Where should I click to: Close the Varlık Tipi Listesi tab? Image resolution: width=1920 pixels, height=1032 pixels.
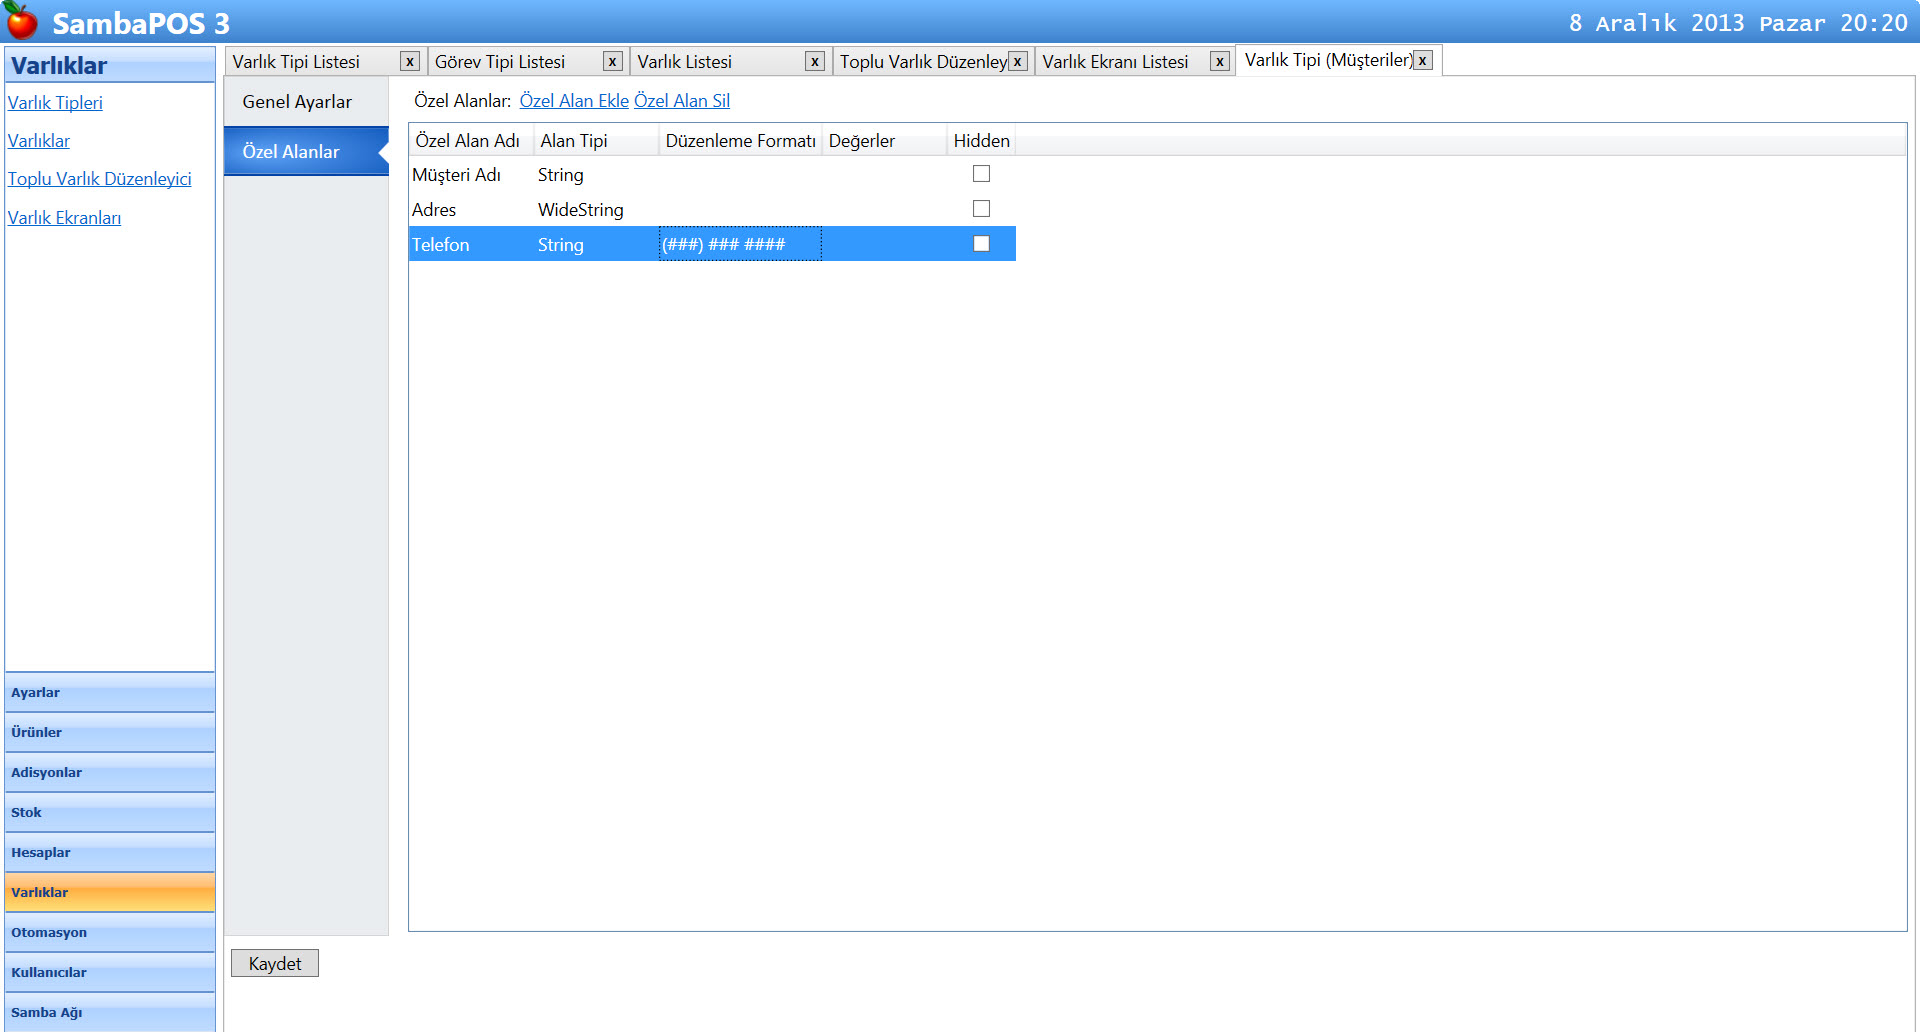[x=409, y=62]
